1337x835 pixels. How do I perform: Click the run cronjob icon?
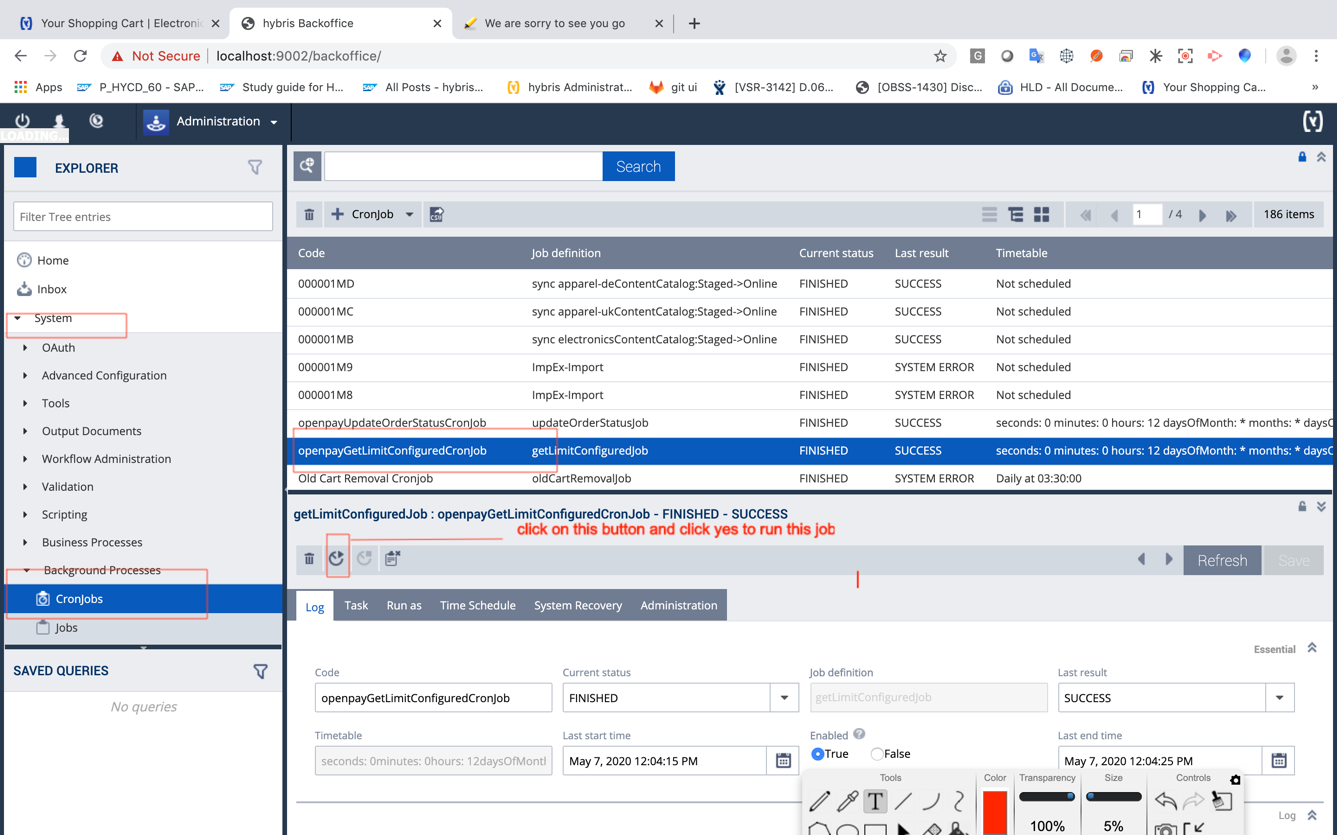[x=337, y=559]
